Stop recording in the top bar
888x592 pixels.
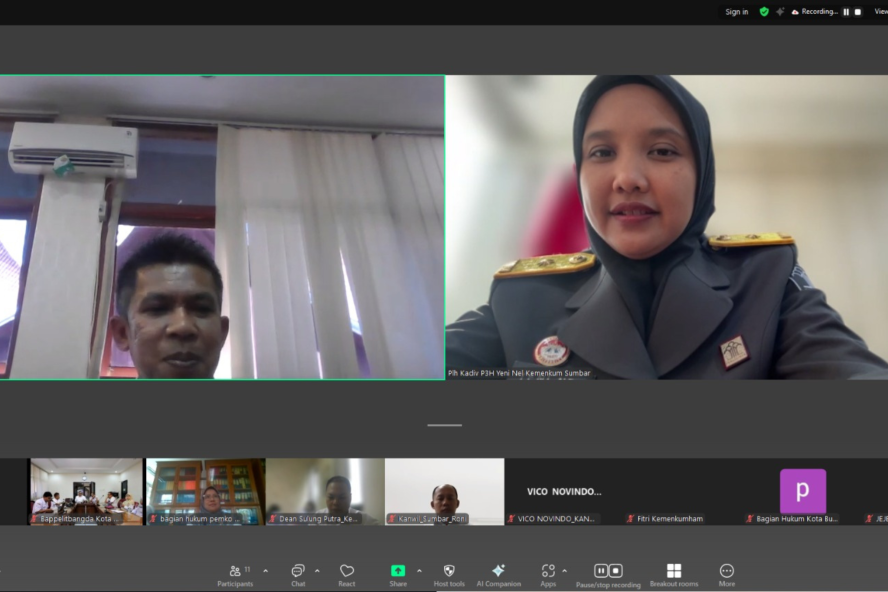click(857, 12)
